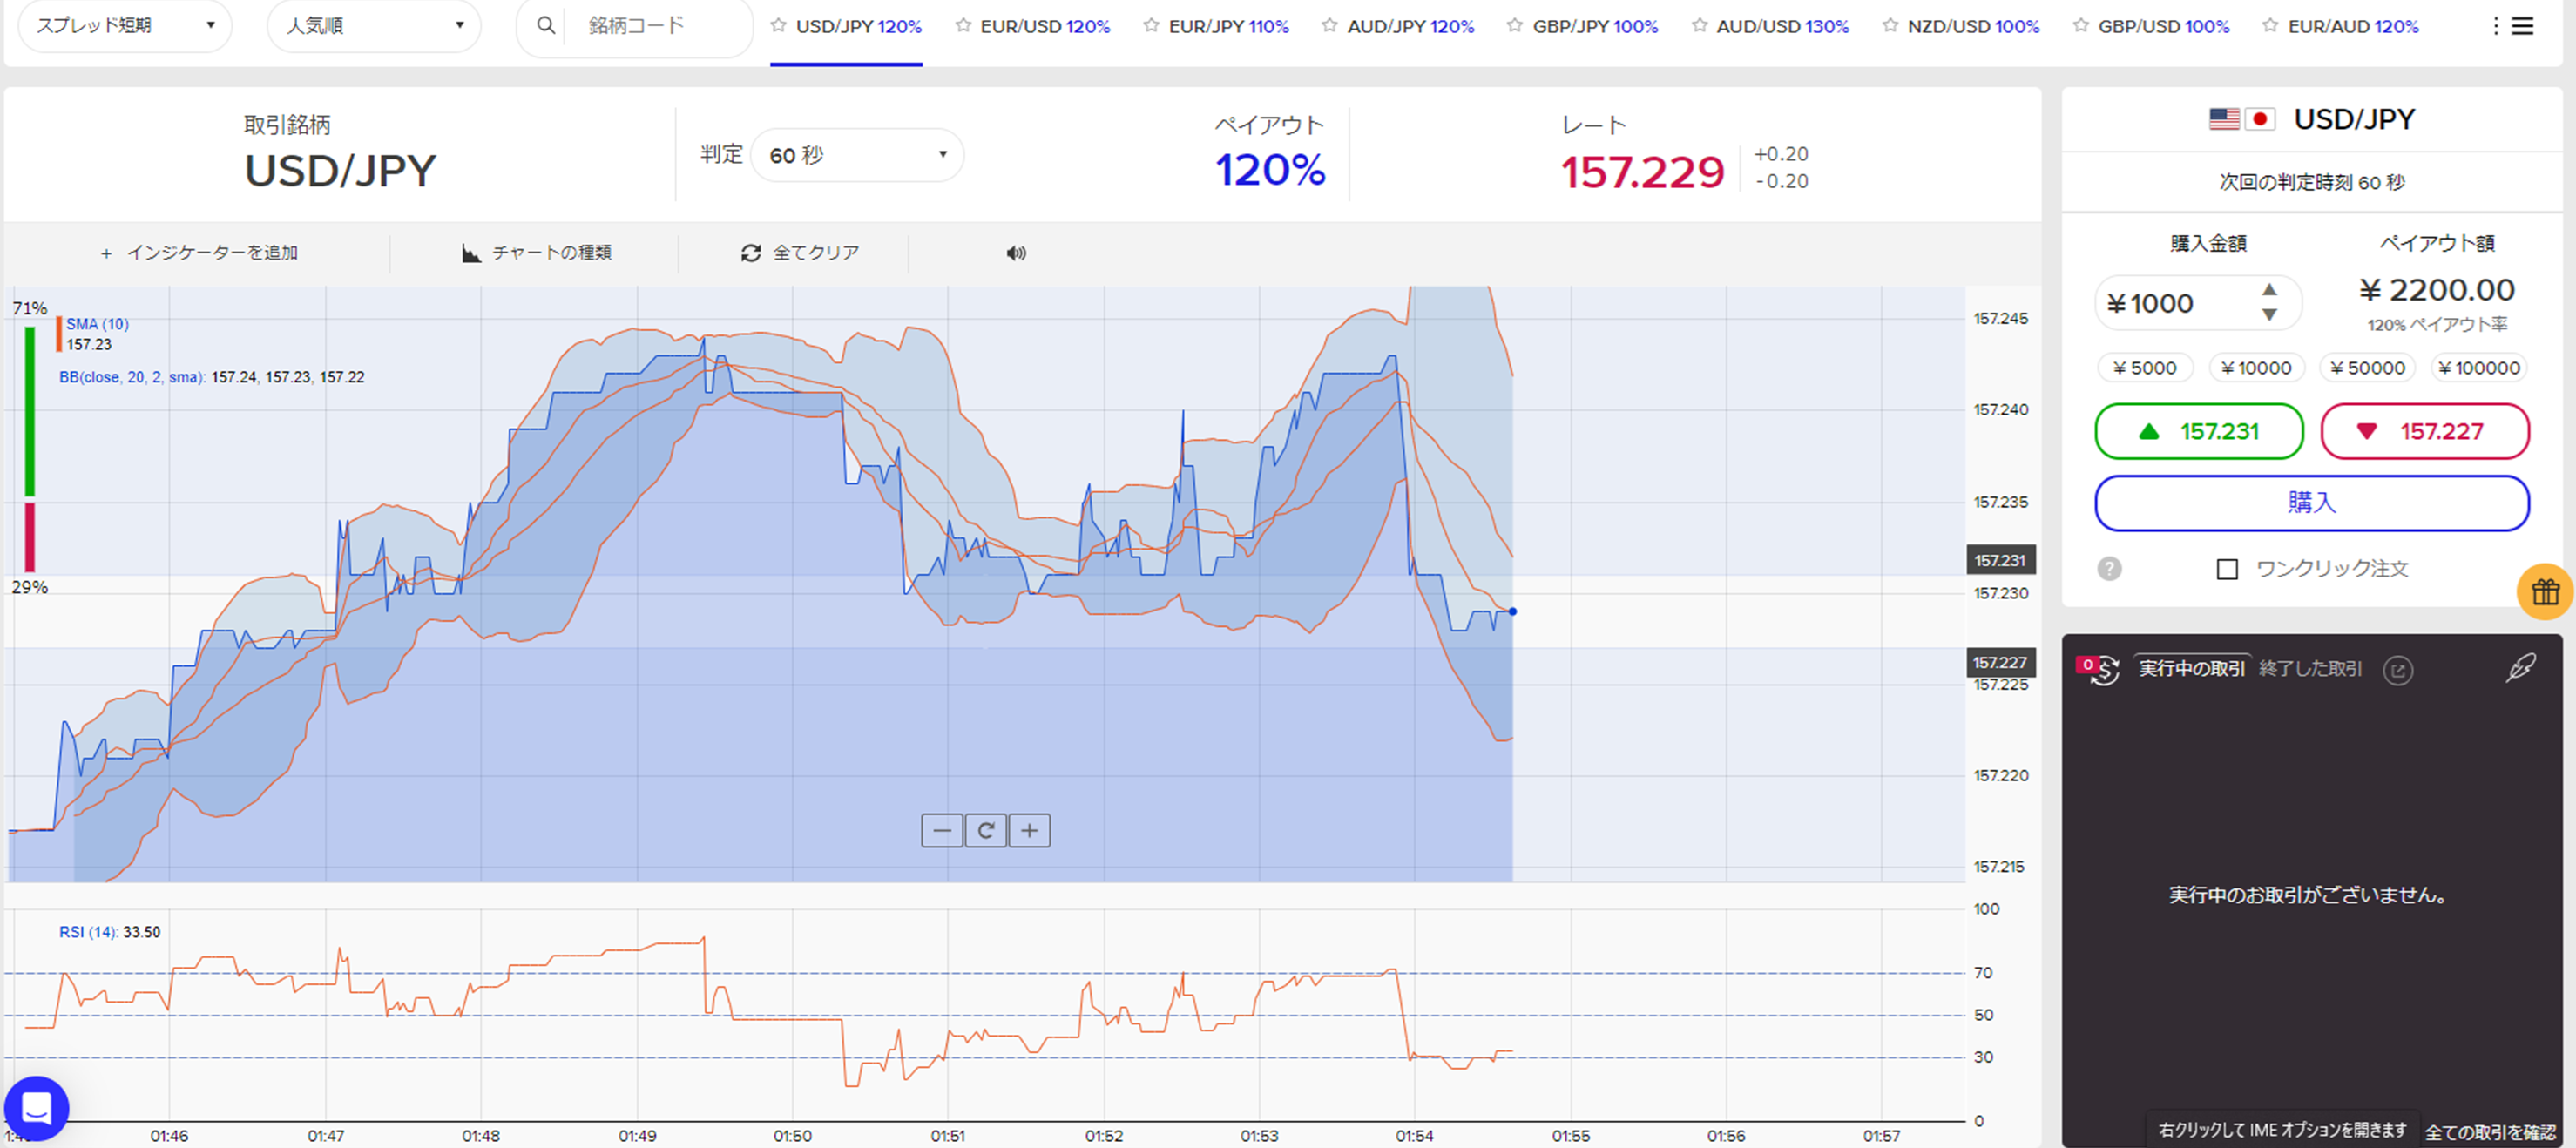This screenshot has width=2576, height=1148.
Task: Click the help question mark icon
Action: click(x=2109, y=569)
